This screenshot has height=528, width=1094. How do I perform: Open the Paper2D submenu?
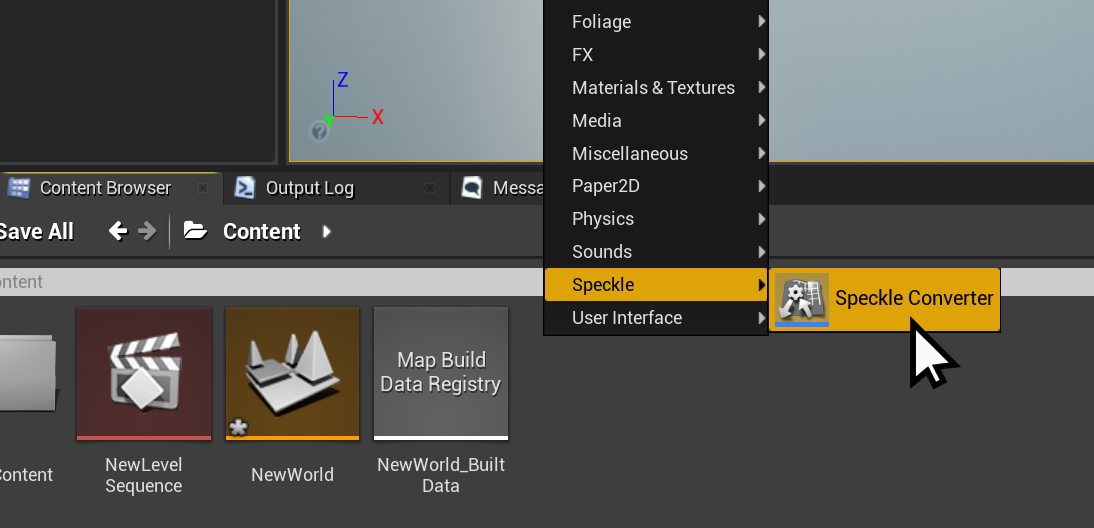click(x=656, y=186)
